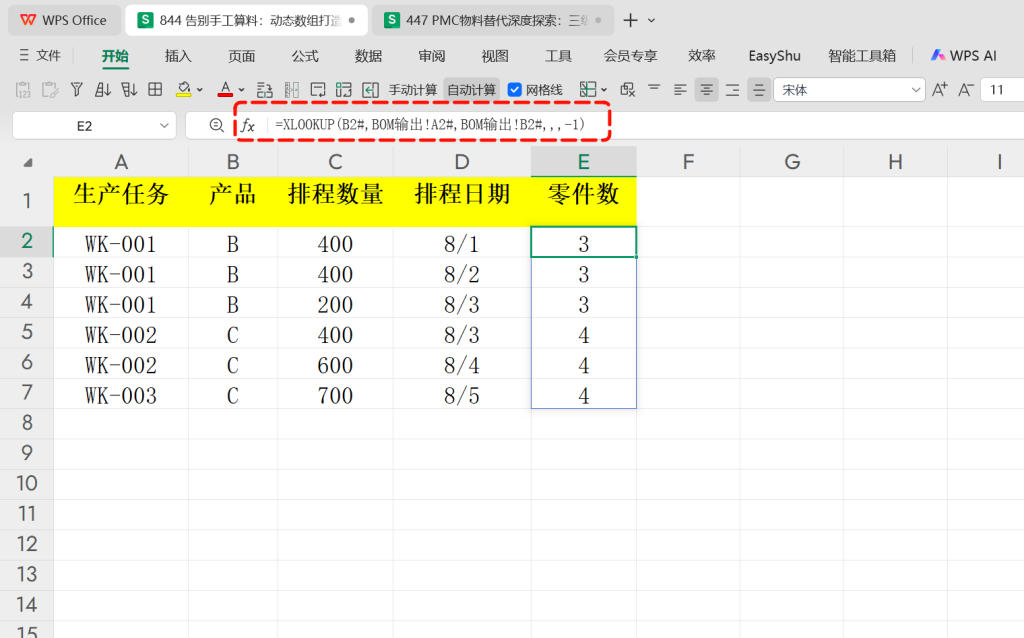Click the align right icon

coord(733,89)
